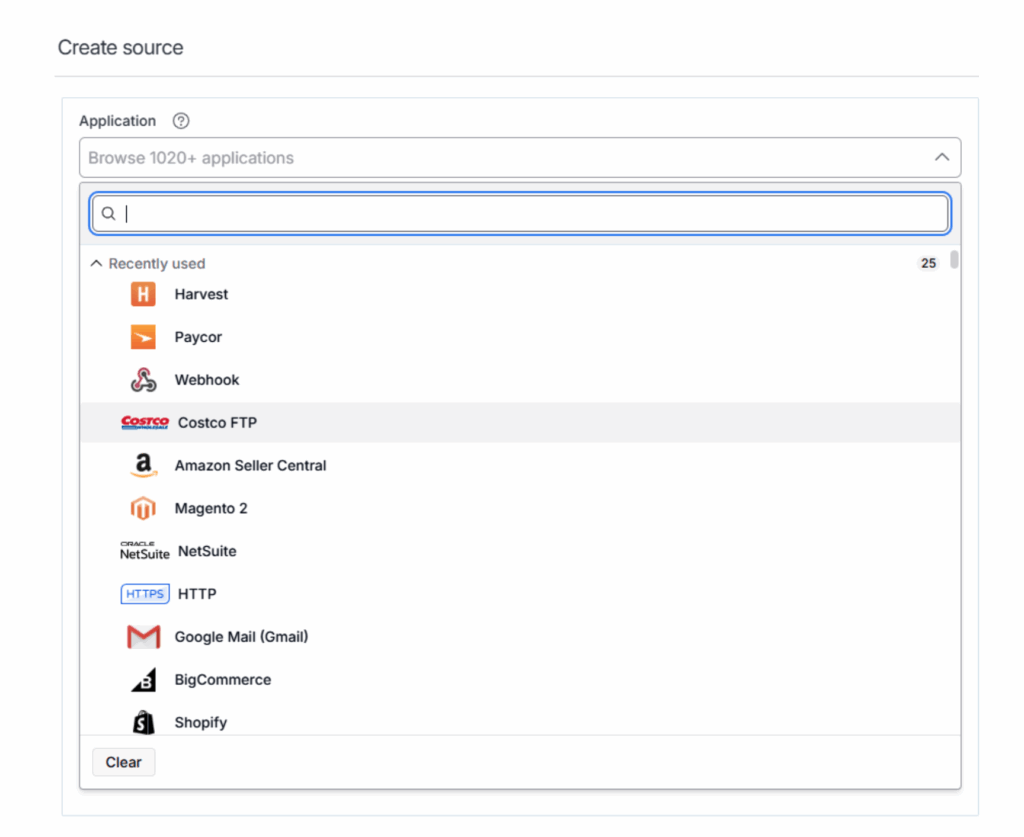The height and width of the screenshot is (837, 1024).
Task: Click the Shopify bag icon
Action: point(143,722)
